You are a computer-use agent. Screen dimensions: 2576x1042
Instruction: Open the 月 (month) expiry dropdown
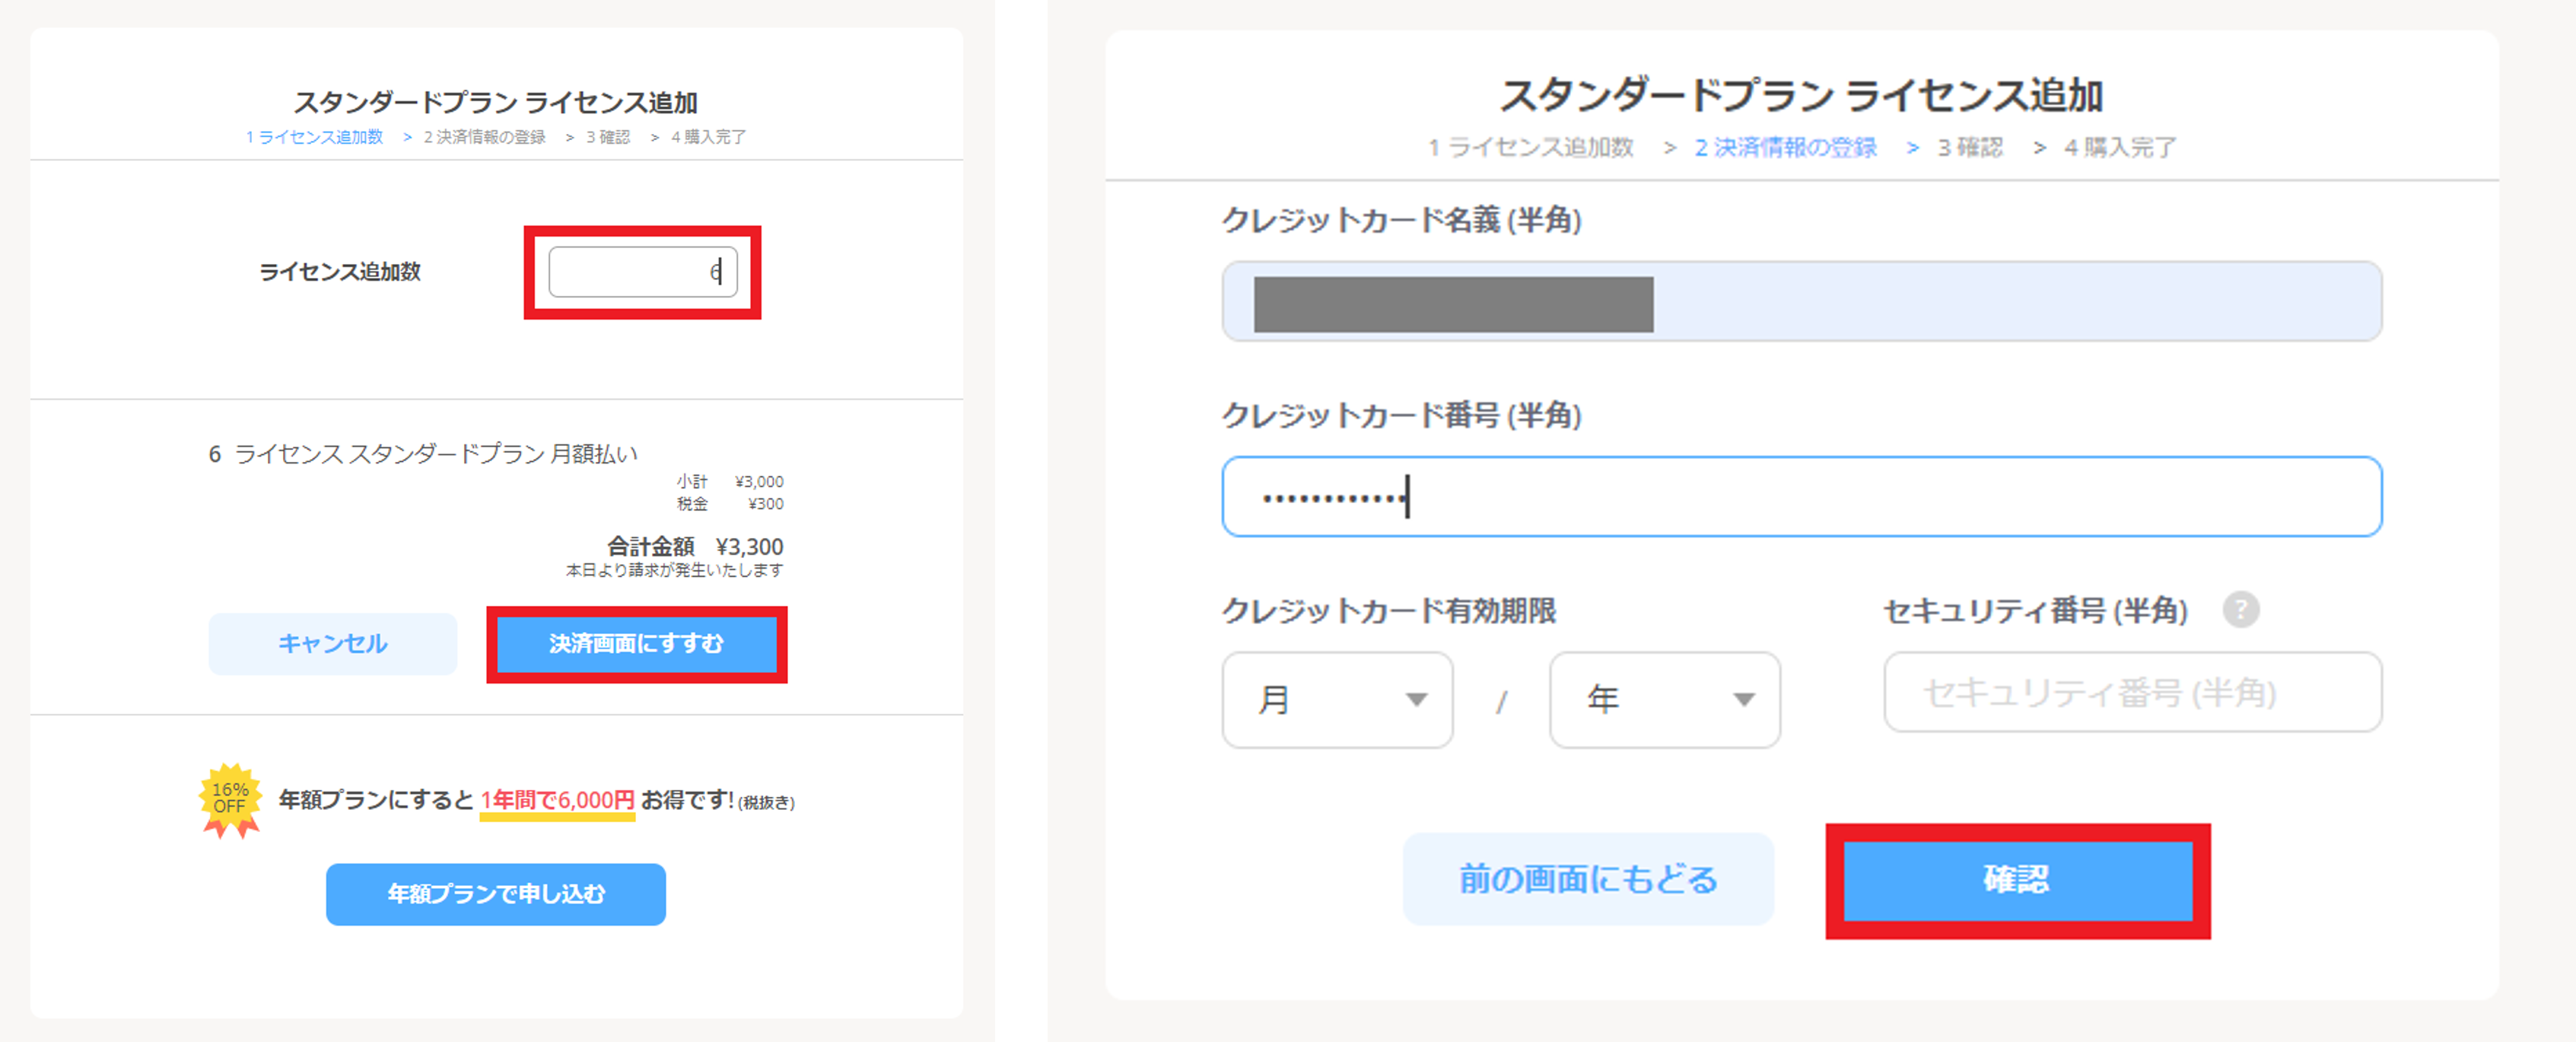1337,699
